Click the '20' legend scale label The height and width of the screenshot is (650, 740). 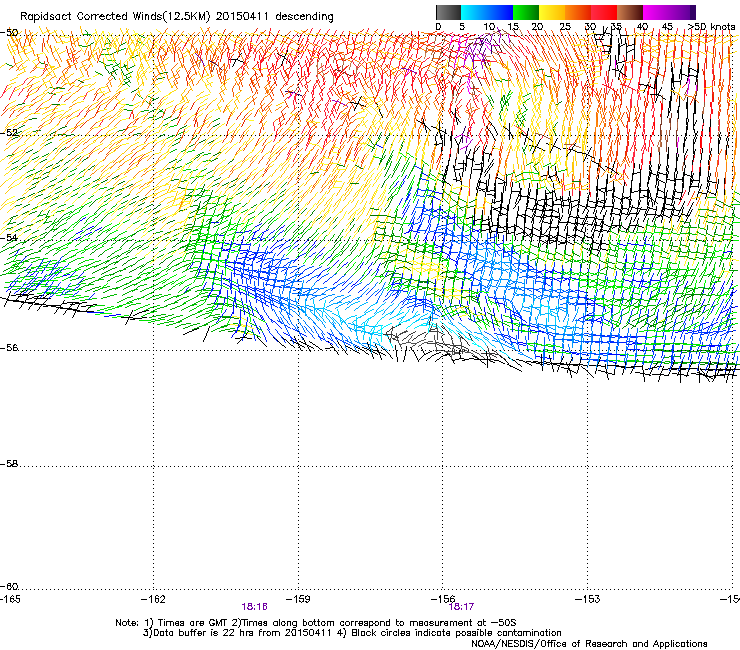coord(537,27)
